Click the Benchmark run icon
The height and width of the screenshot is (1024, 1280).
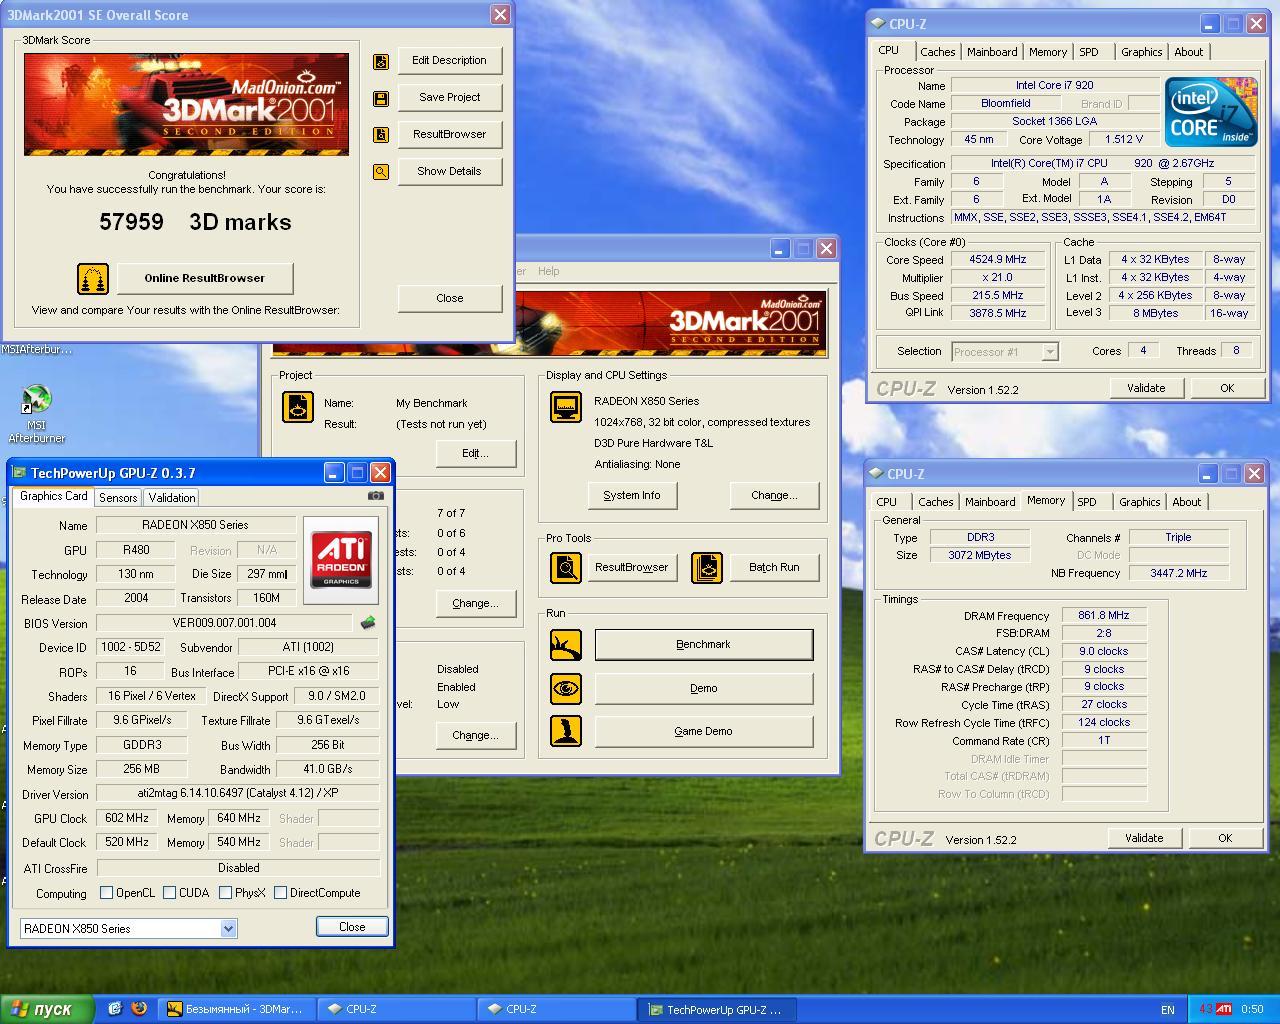(x=566, y=645)
